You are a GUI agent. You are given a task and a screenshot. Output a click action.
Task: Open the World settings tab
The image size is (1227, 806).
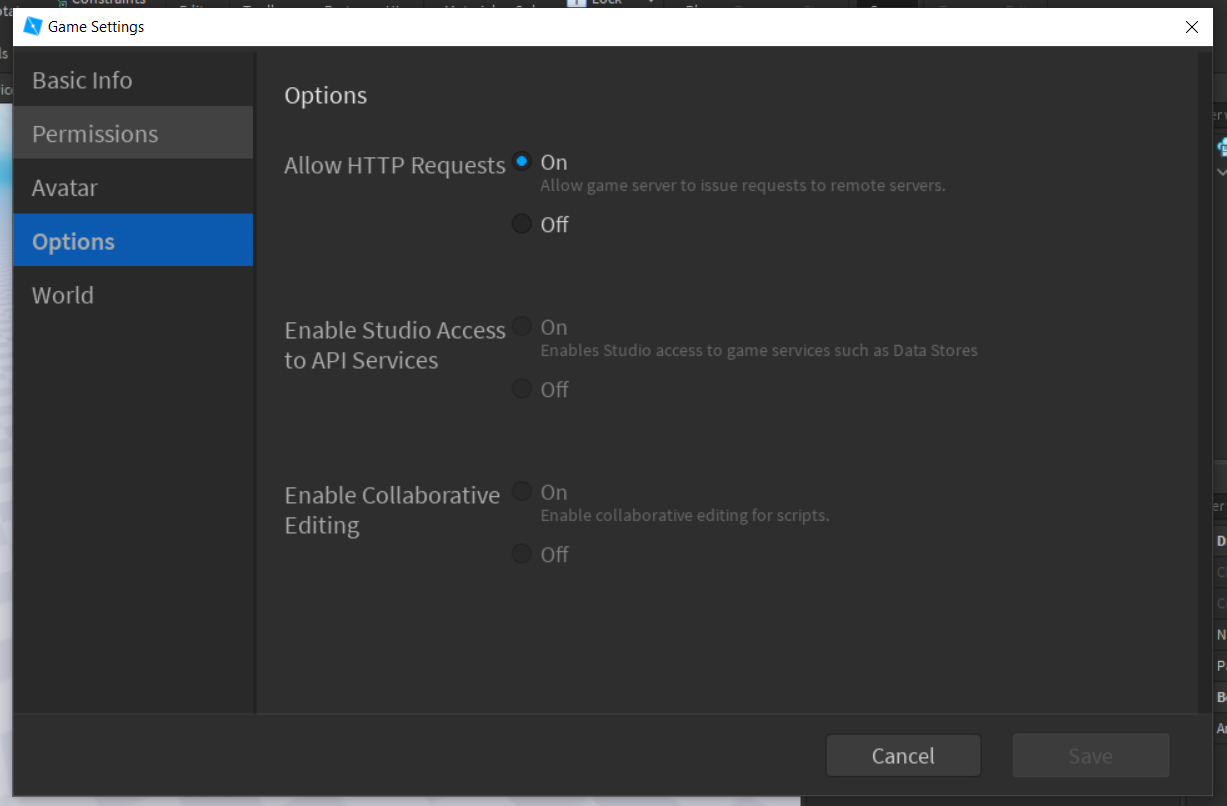pos(62,294)
